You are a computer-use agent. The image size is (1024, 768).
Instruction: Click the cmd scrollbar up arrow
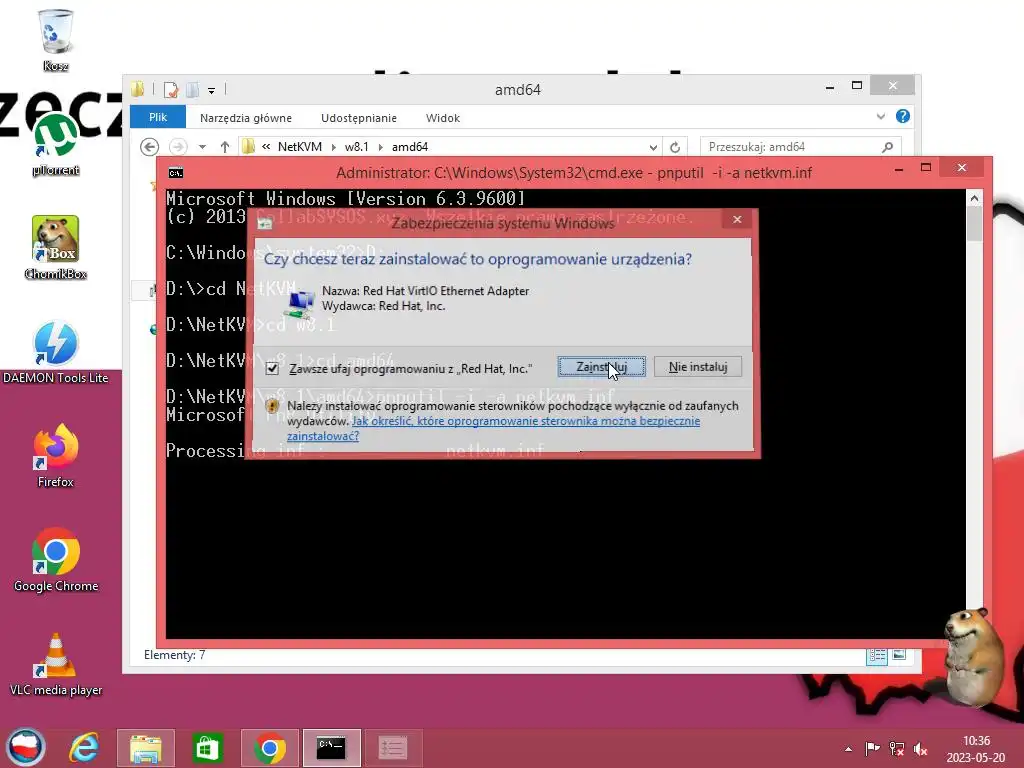(974, 198)
